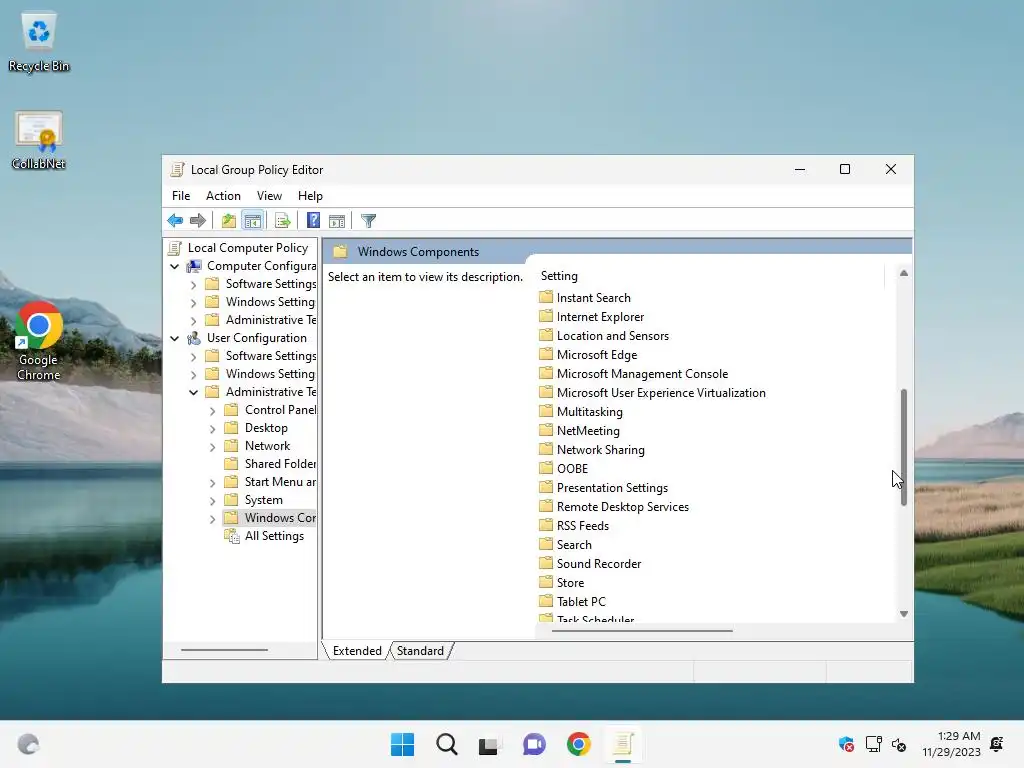Select the CollabNet desktop icon
This screenshot has width=1024, height=768.
point(39,140)
